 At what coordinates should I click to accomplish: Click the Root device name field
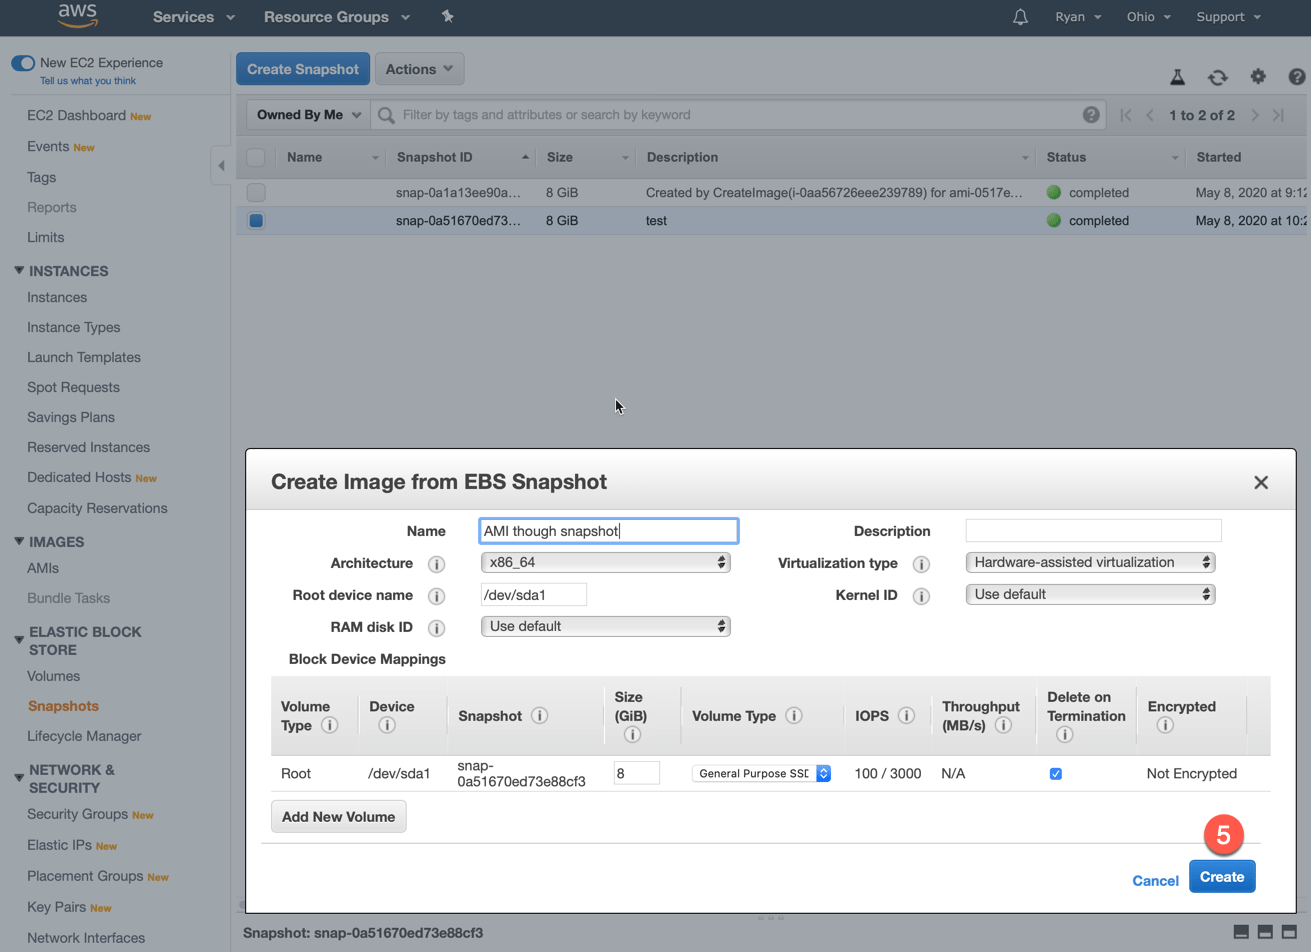pyautogui.click(x=534, y=595)
